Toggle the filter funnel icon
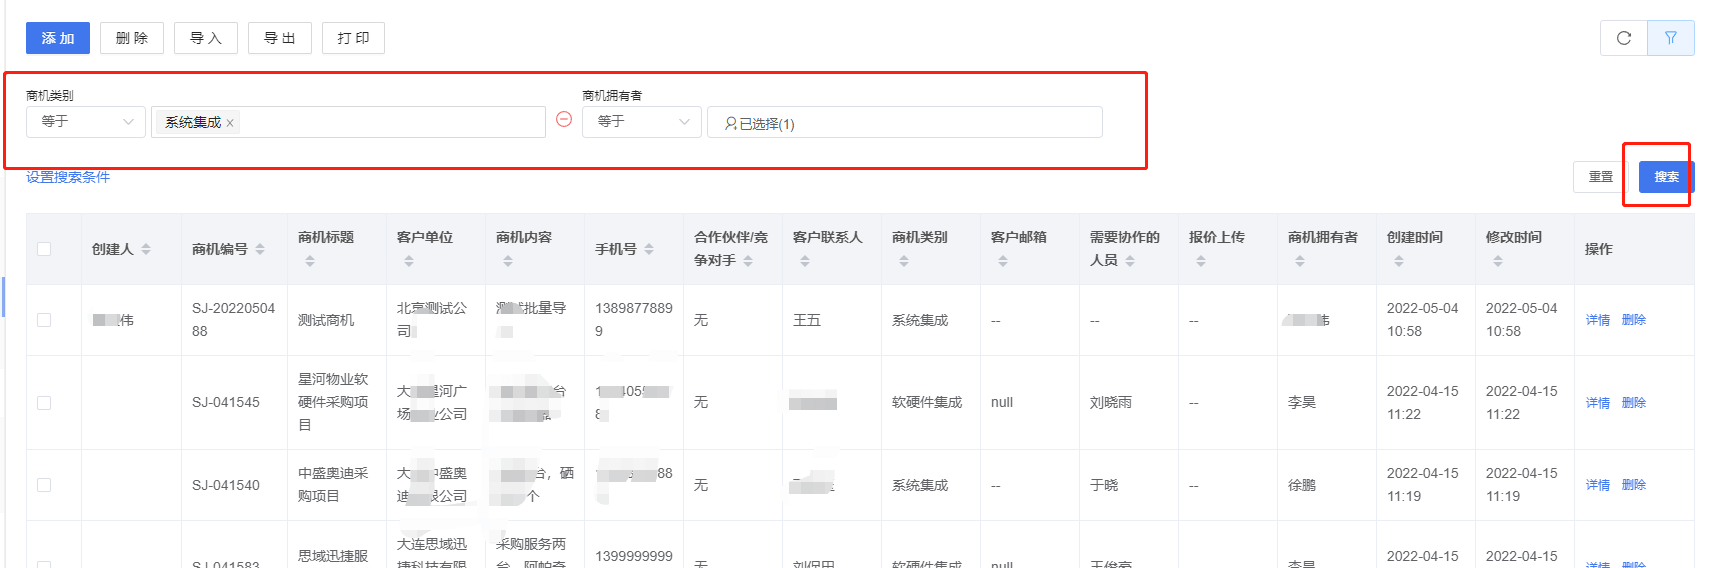 (1671, 38)
